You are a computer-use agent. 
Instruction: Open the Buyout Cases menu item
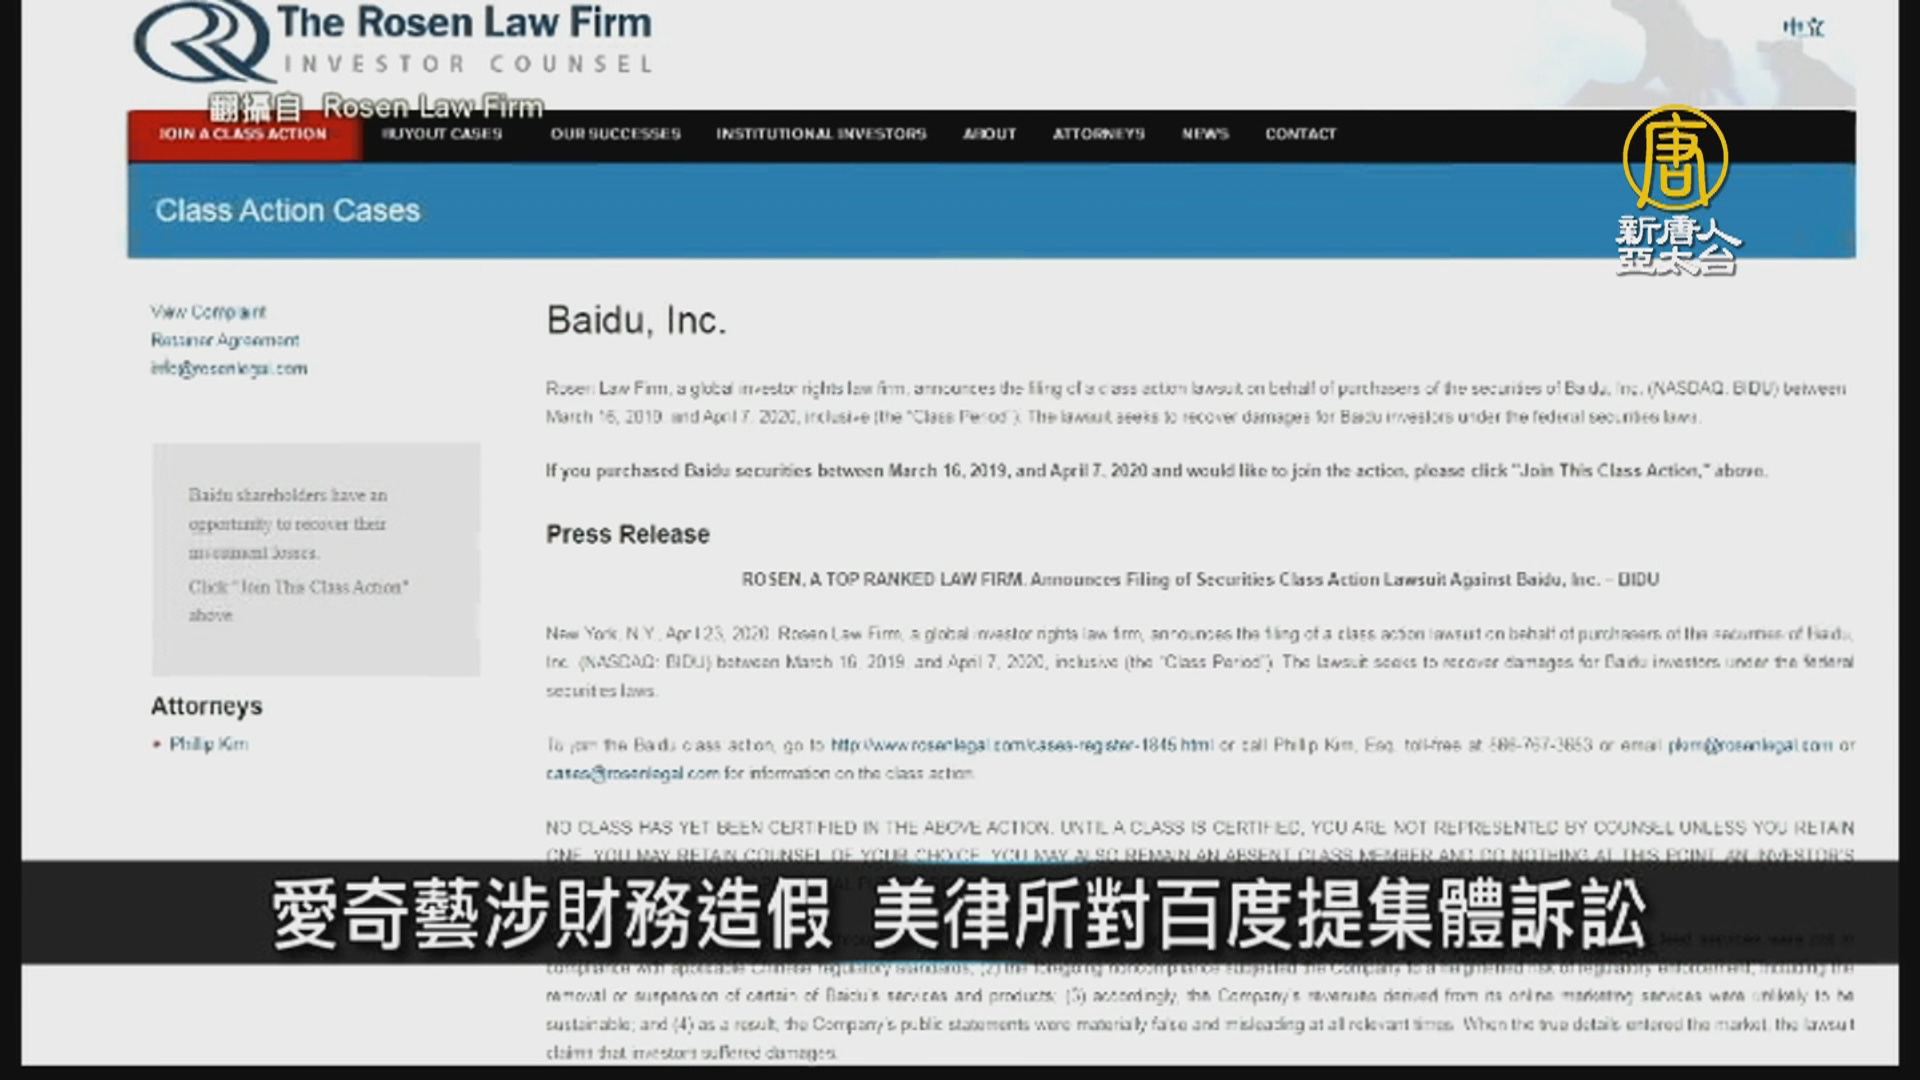point(442,134)
